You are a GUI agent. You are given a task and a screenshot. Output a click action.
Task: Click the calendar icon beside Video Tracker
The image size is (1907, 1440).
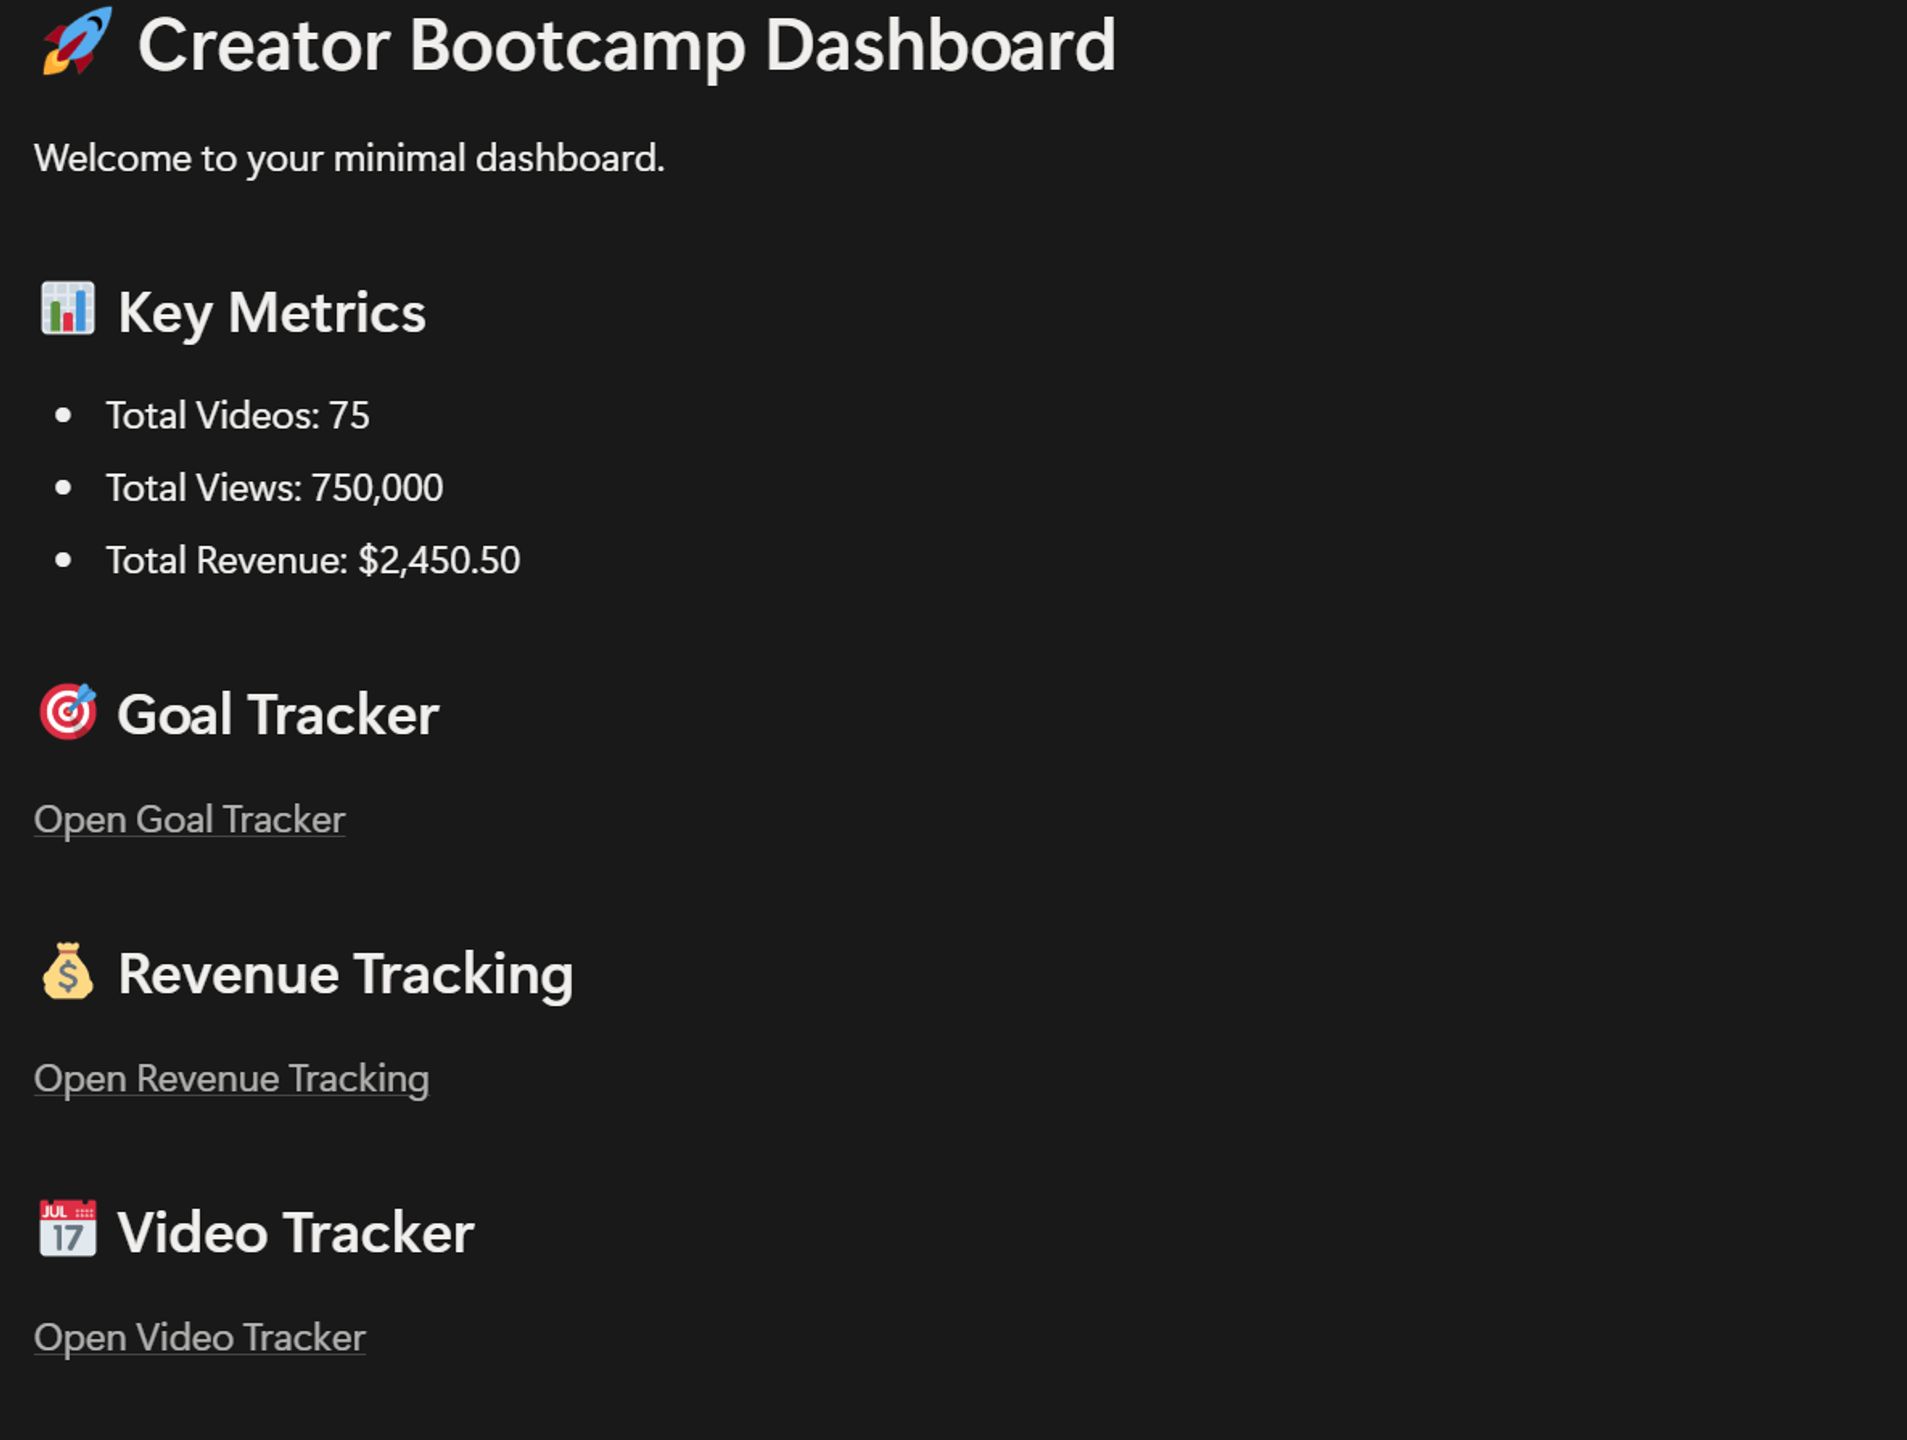pyautogui.click(x=68, y=1229)
